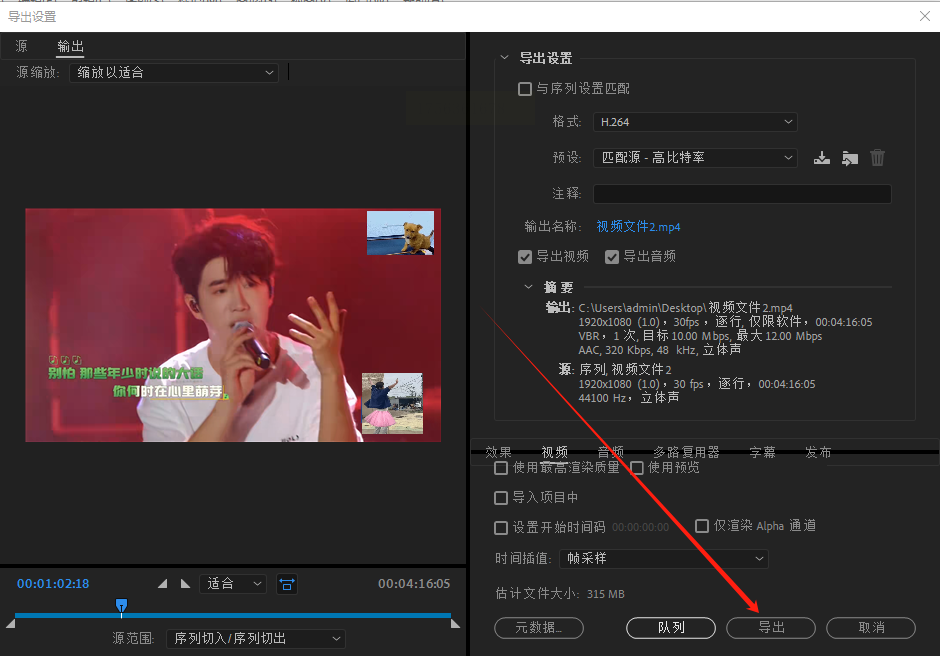
Task: Uncheck the export video checkbox
Action: tap(525, 257)
